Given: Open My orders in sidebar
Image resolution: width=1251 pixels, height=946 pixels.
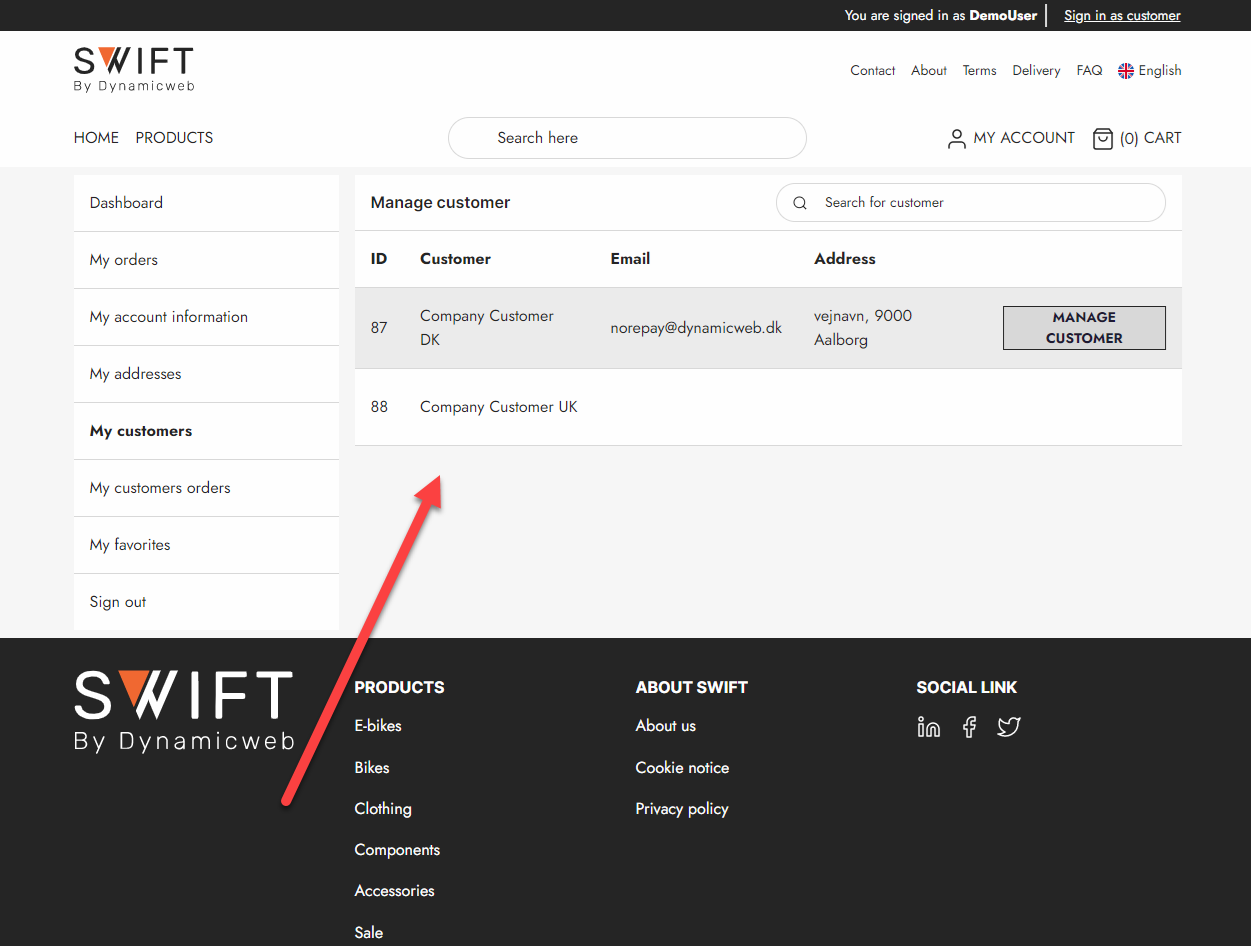Looking at the screenshot, I should (124, 260).
